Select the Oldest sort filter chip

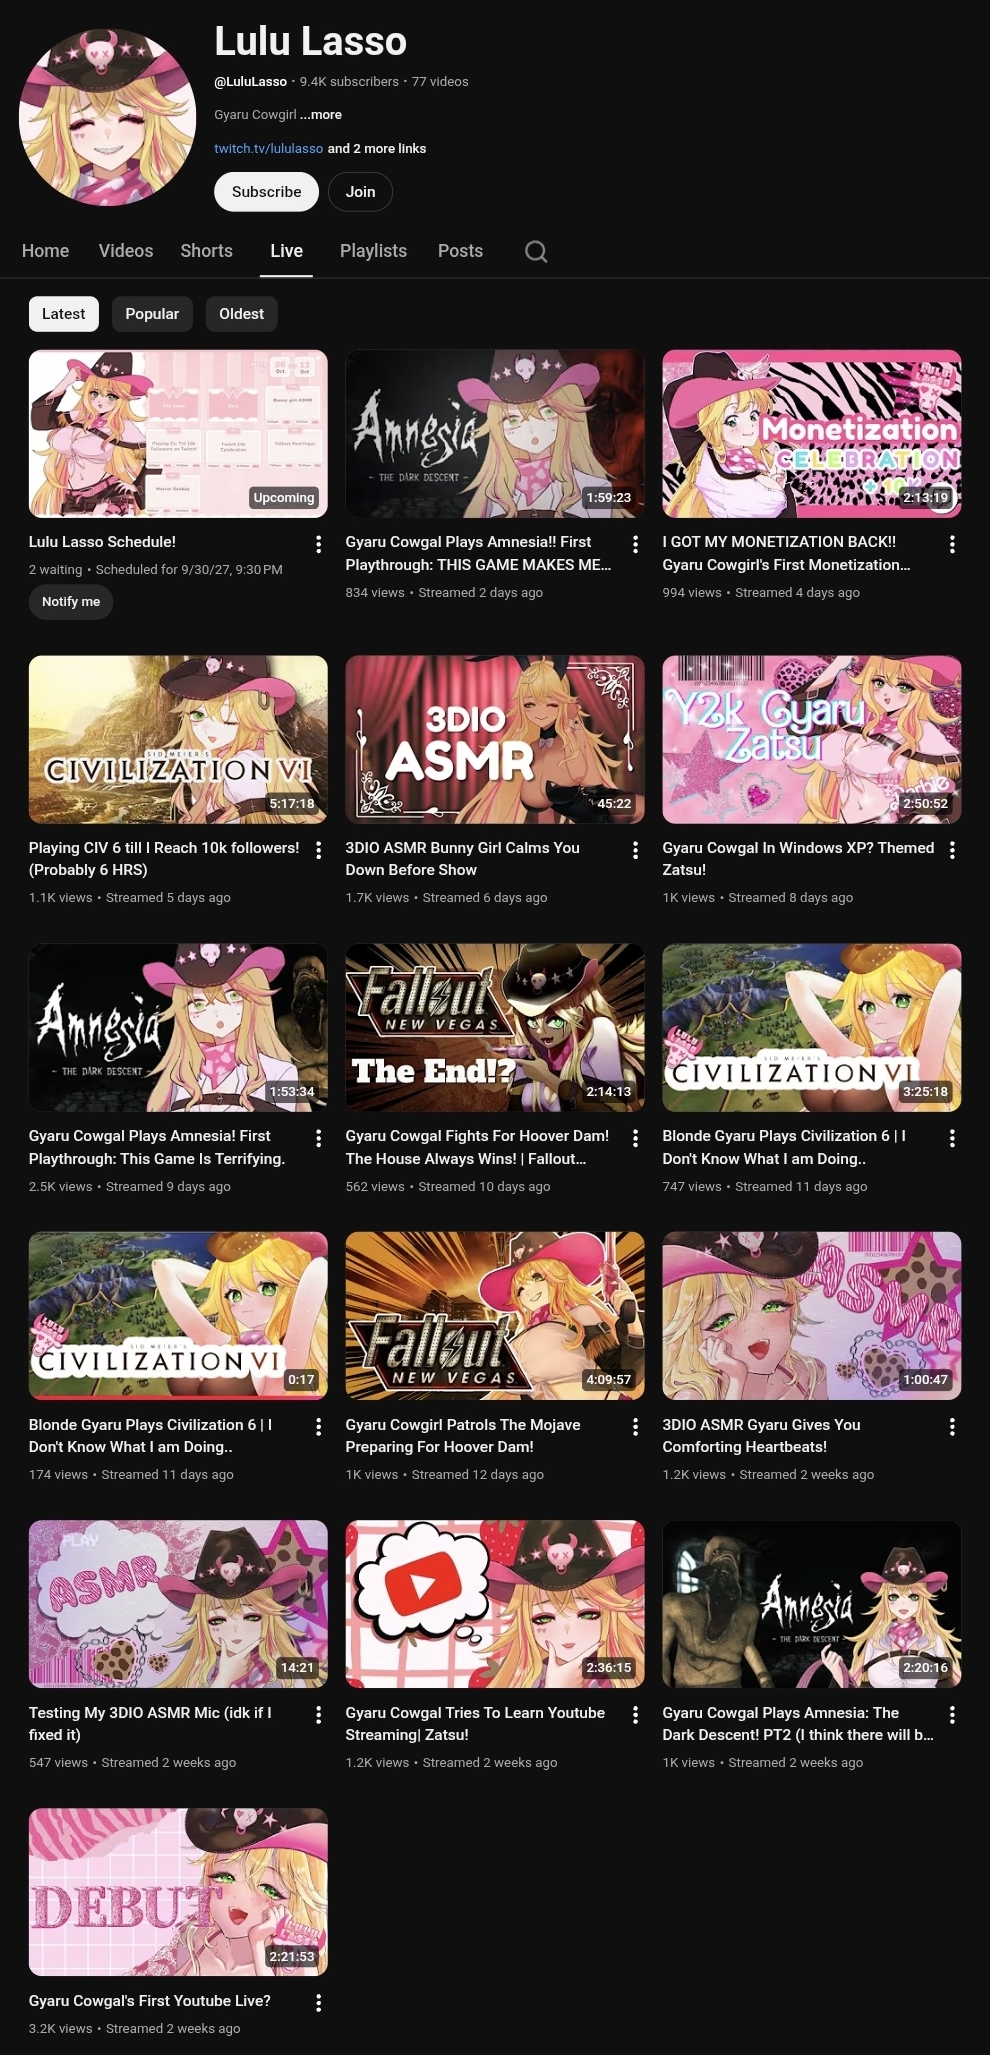(241, 314)
